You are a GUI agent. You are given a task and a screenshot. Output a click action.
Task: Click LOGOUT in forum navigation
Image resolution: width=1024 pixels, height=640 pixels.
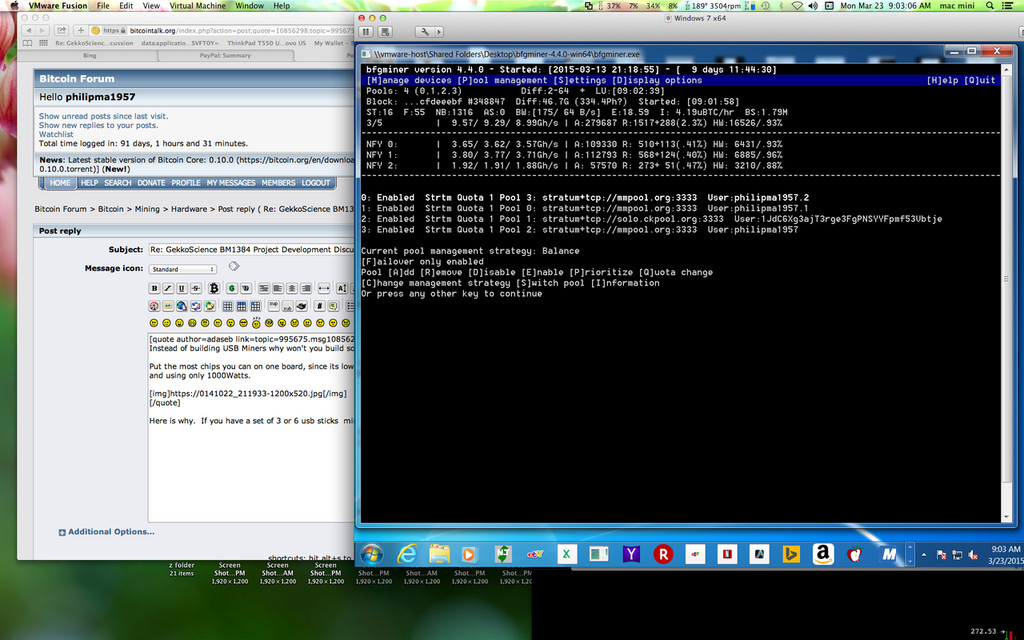click(315, 183)
